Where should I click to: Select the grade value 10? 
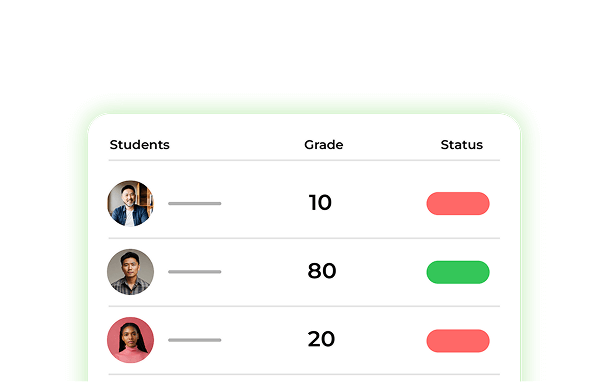point(320,203)
